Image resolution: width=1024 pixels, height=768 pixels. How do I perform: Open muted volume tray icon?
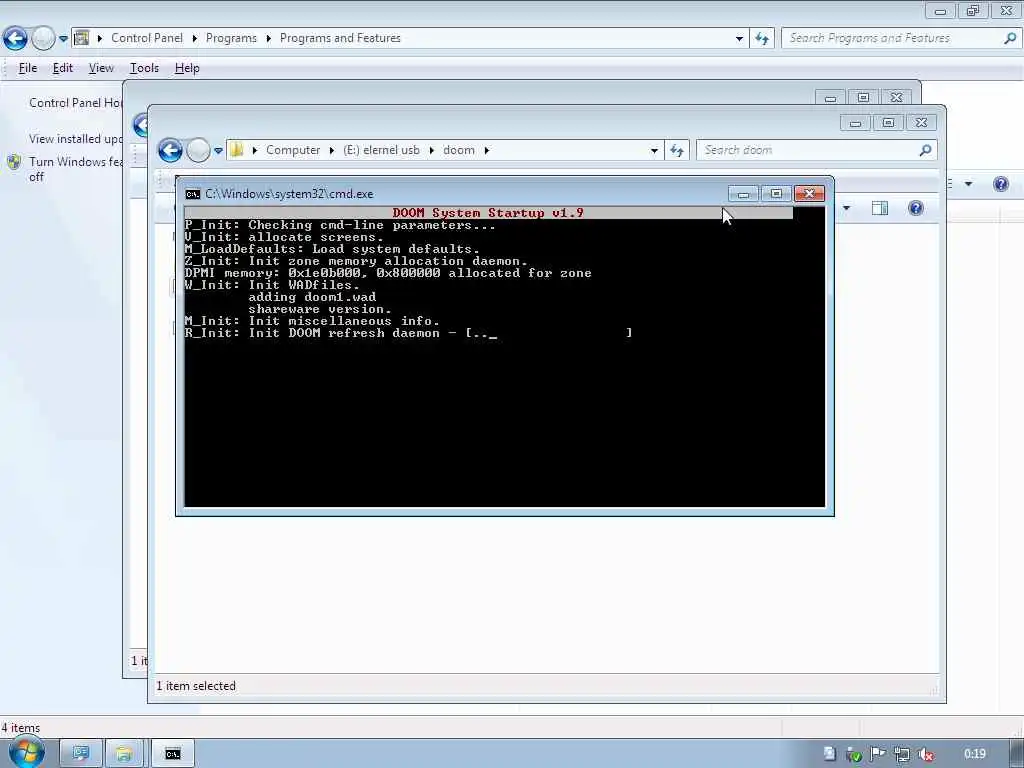pyautogui.click(x=925, y=754)
